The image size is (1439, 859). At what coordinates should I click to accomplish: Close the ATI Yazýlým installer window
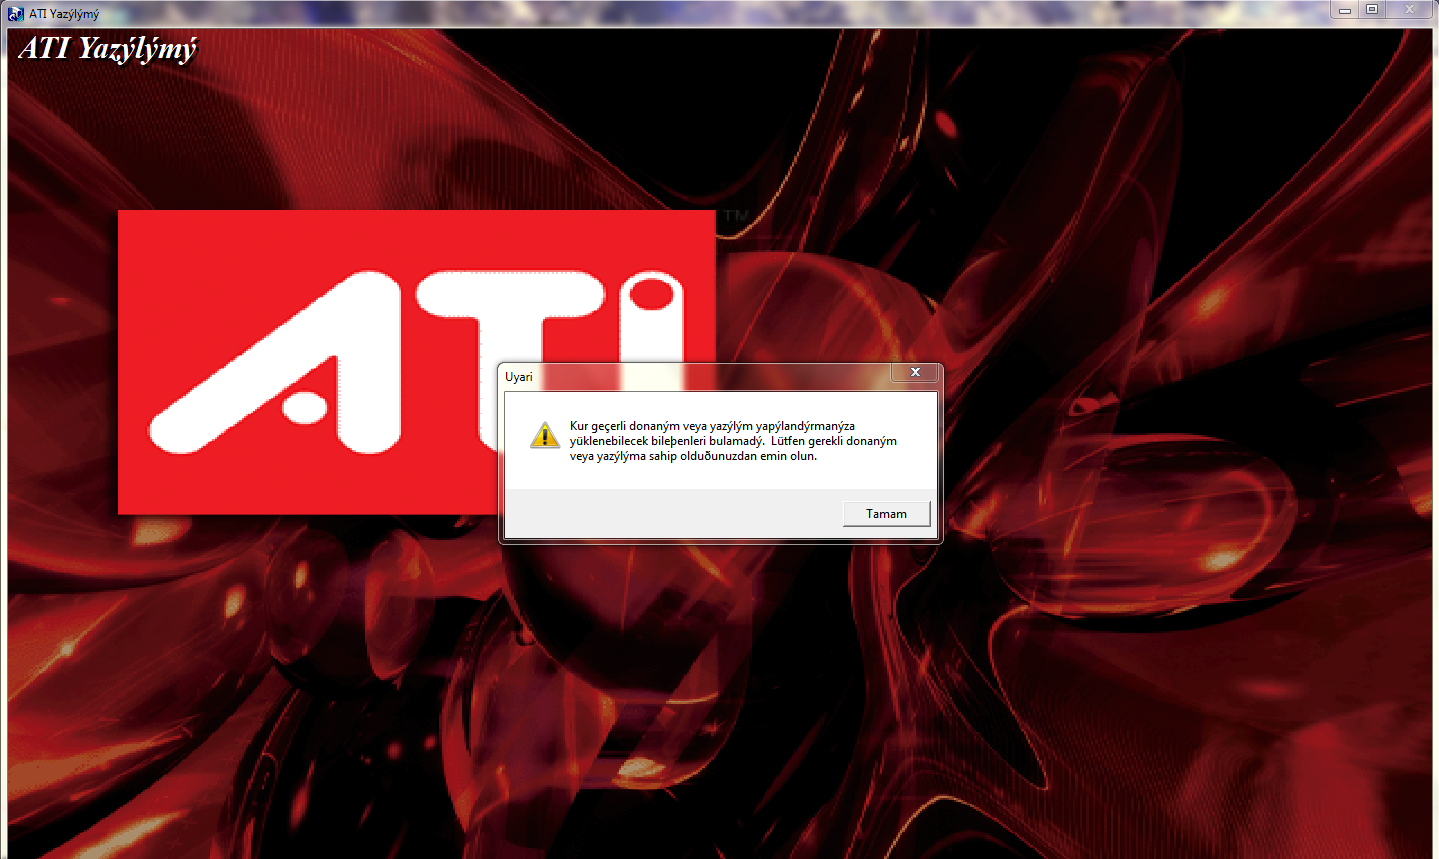click(1410, 10)
